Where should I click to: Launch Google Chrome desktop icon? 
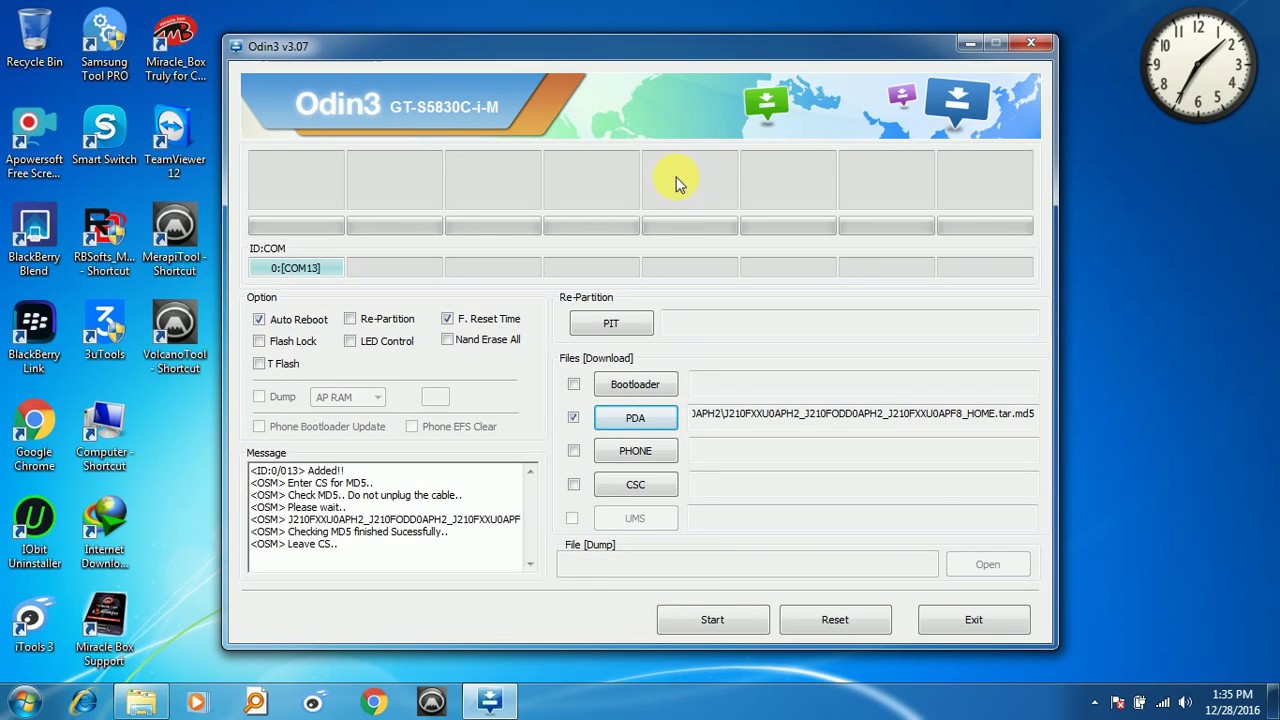pos(34,436)
